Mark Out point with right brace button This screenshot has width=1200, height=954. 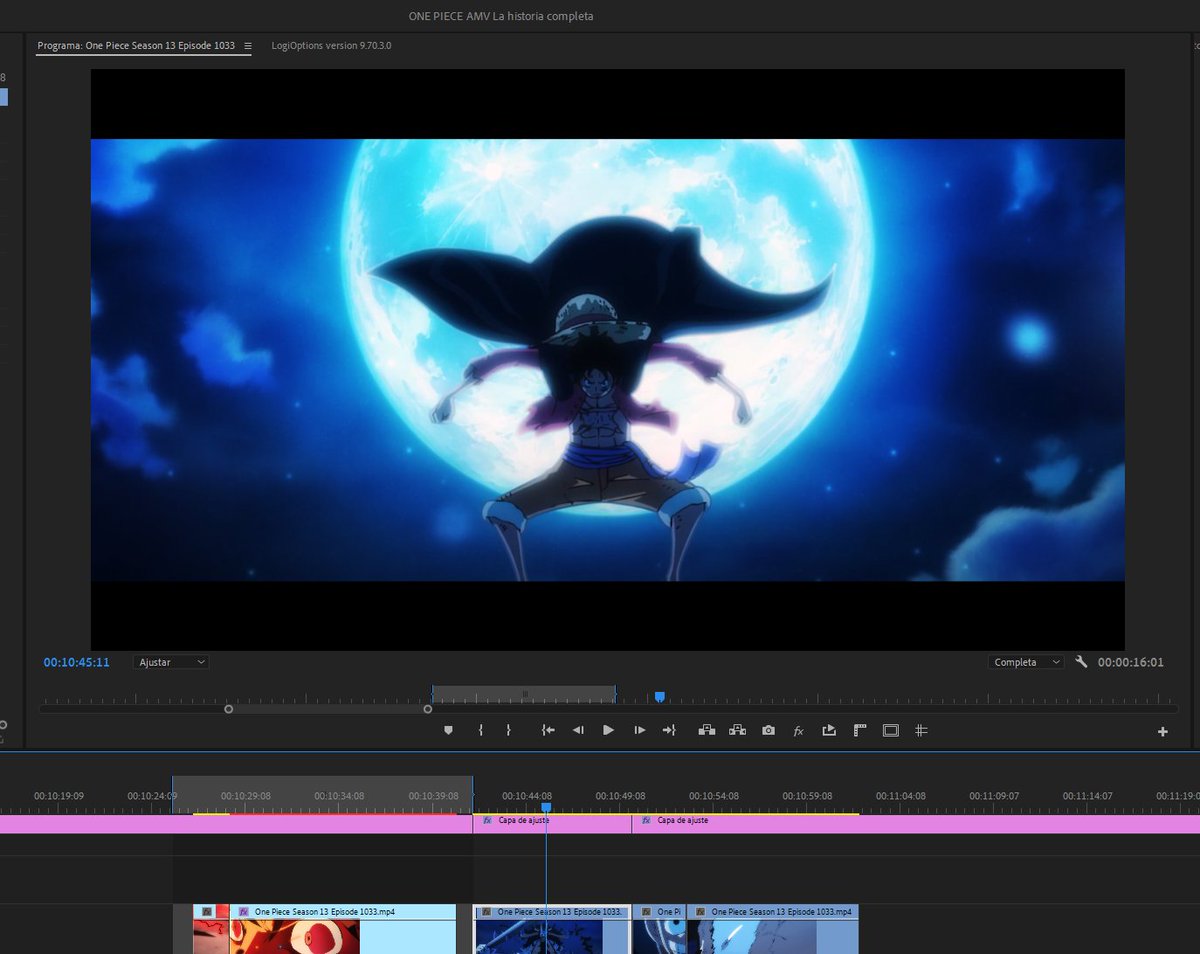pos(508,731)
